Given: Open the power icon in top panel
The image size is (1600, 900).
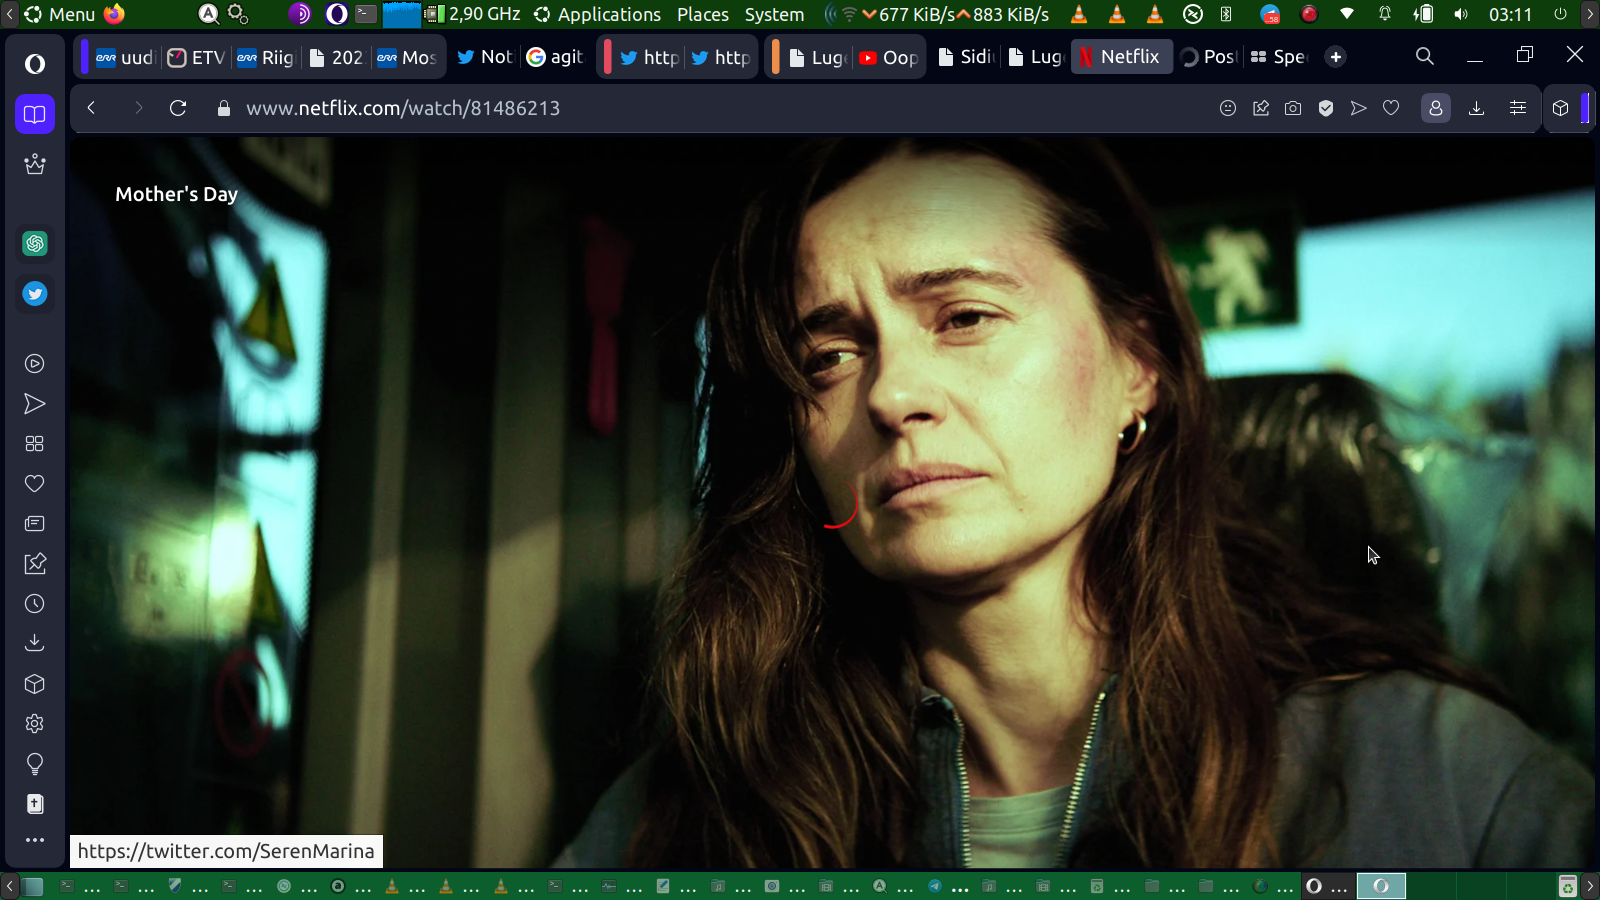Looking at the screenshot, I should click(1560, 14).
